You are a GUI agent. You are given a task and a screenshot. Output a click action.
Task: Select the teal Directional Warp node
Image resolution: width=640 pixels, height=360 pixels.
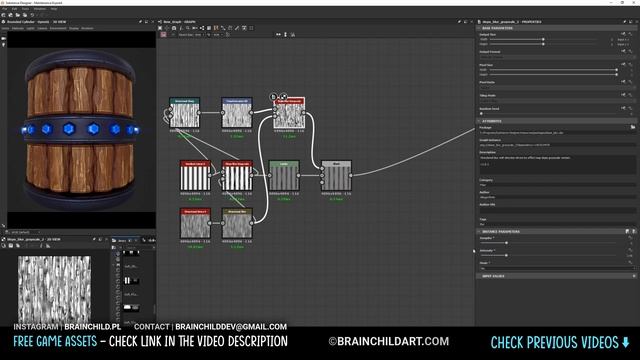[184, 113]
